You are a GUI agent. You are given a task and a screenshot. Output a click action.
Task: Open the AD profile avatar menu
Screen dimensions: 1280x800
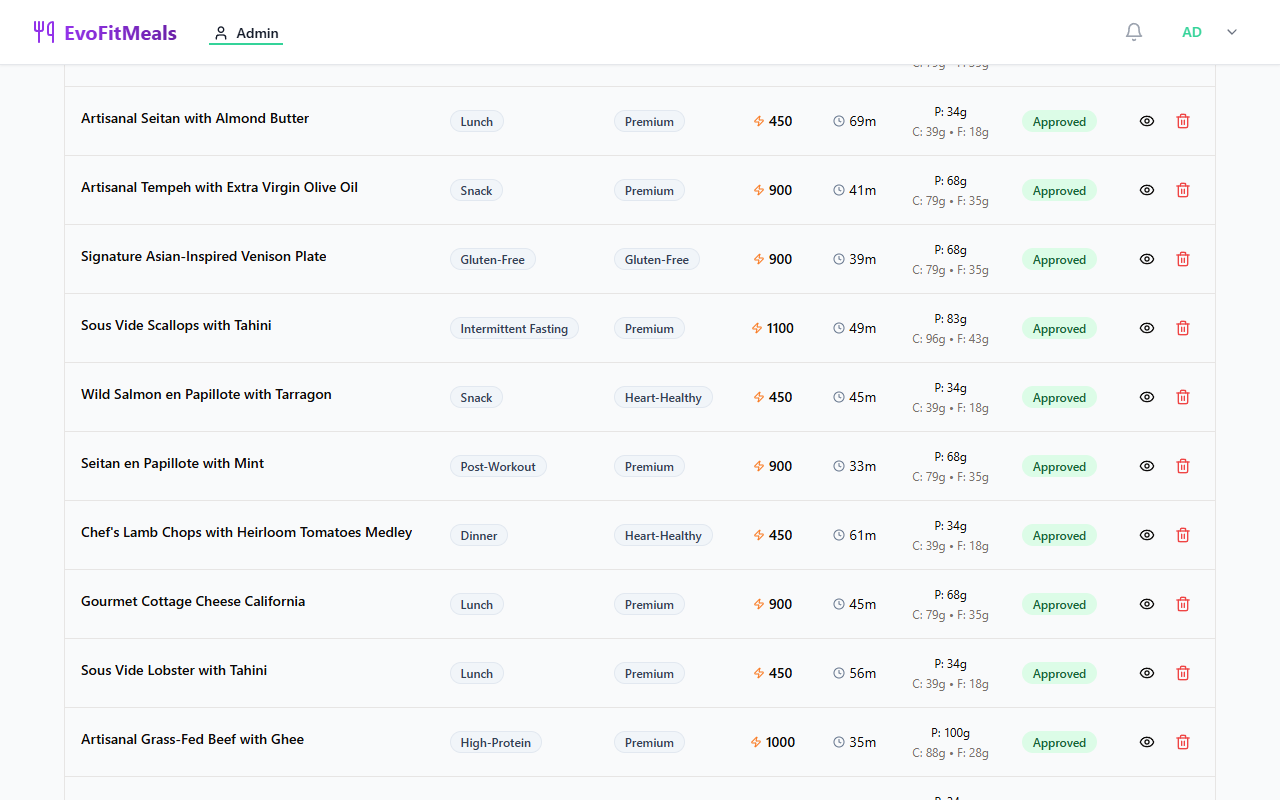(x=1192, y=32)
